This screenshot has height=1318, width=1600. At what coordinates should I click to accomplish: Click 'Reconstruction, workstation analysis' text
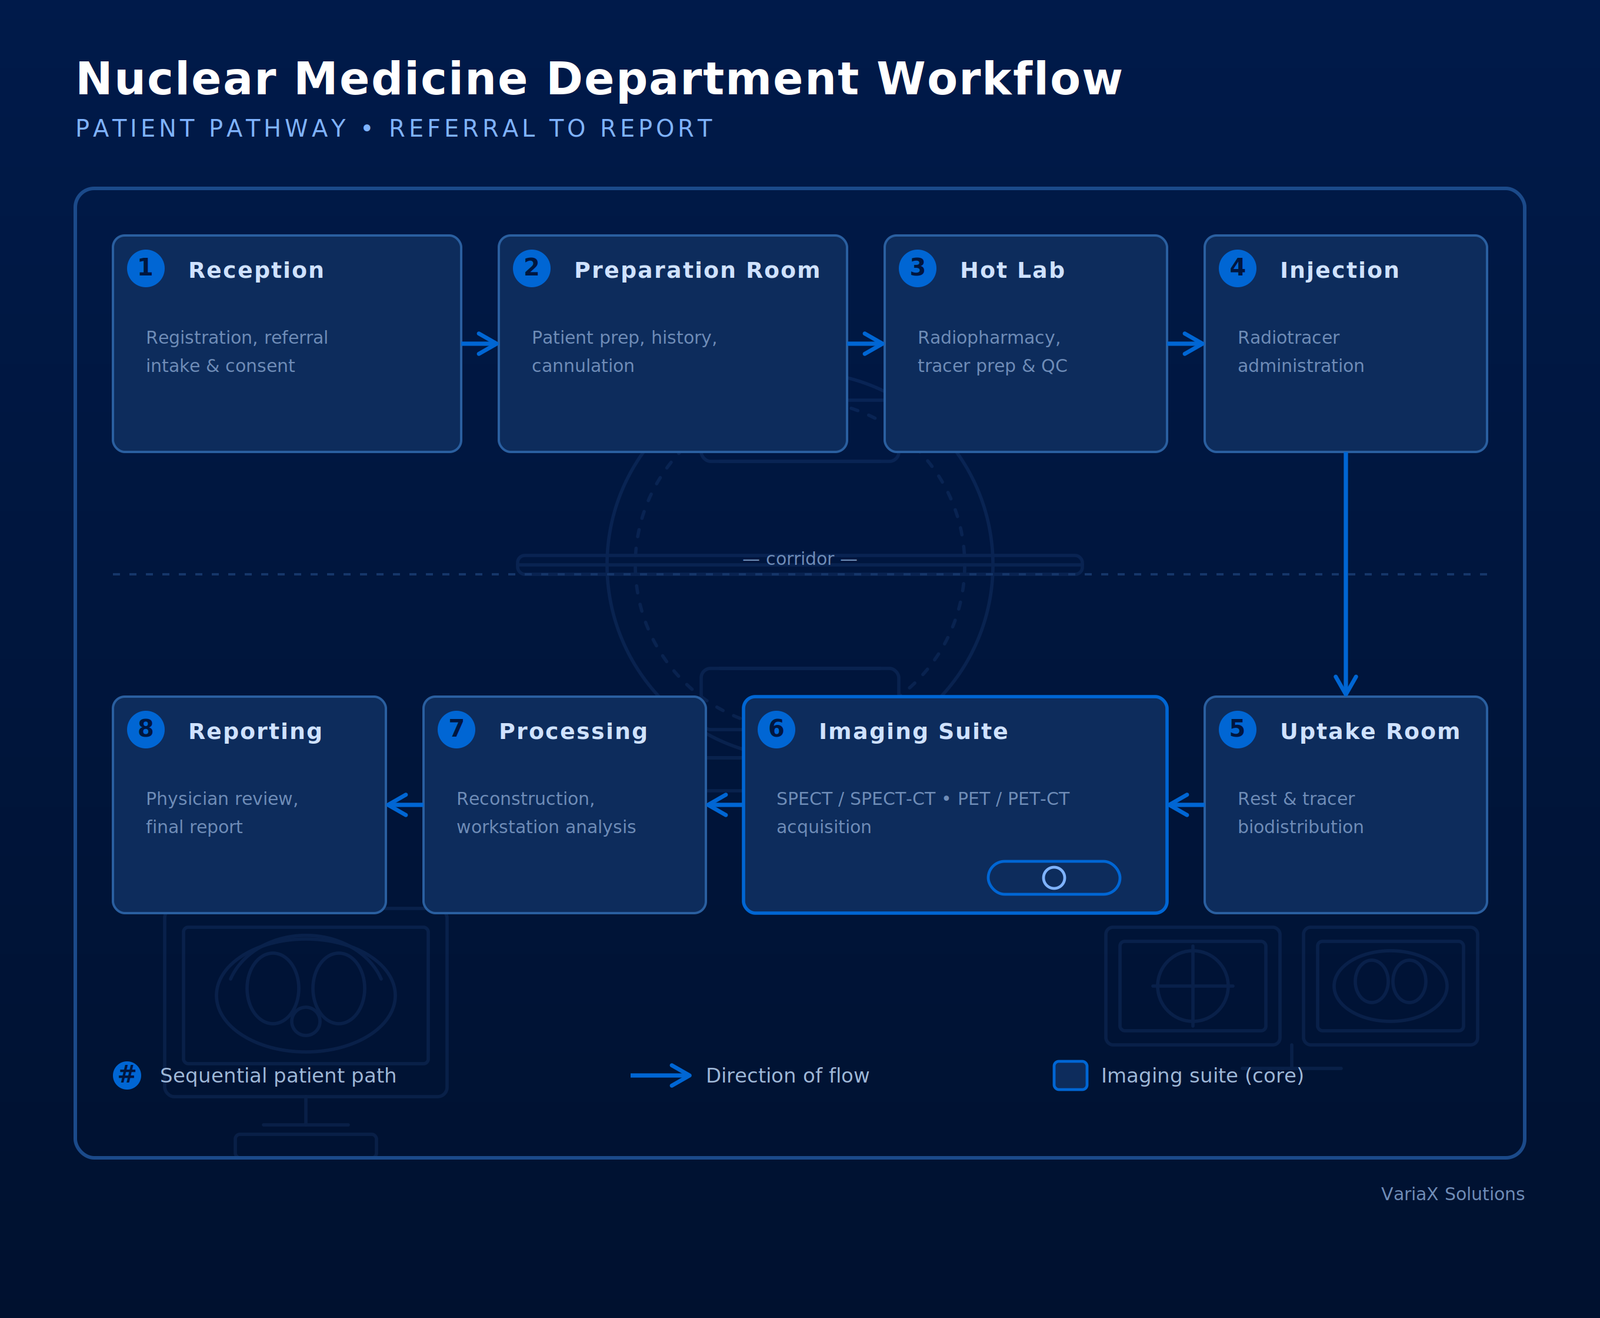click(546, 813)
